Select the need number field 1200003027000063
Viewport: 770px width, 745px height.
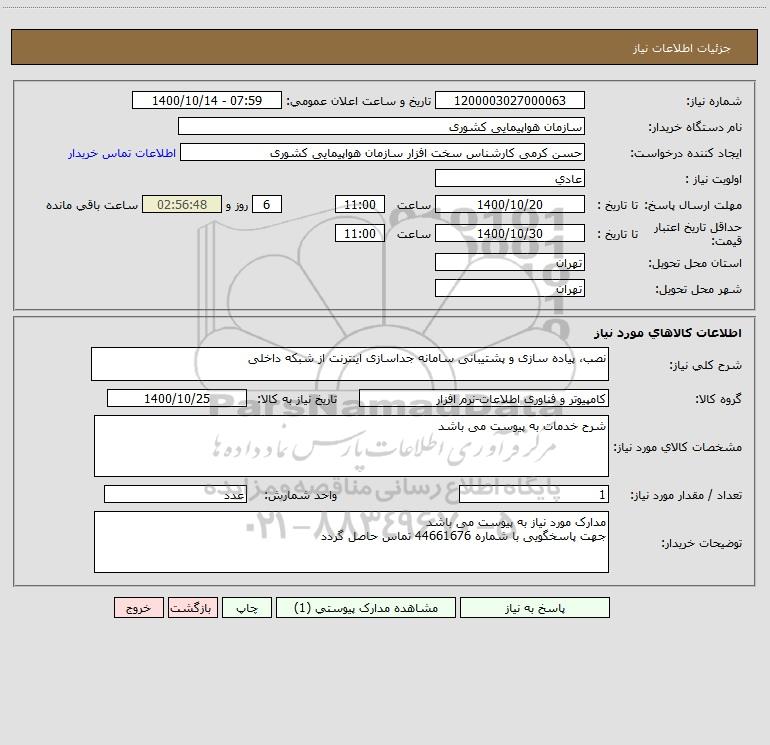coord(510,100)
